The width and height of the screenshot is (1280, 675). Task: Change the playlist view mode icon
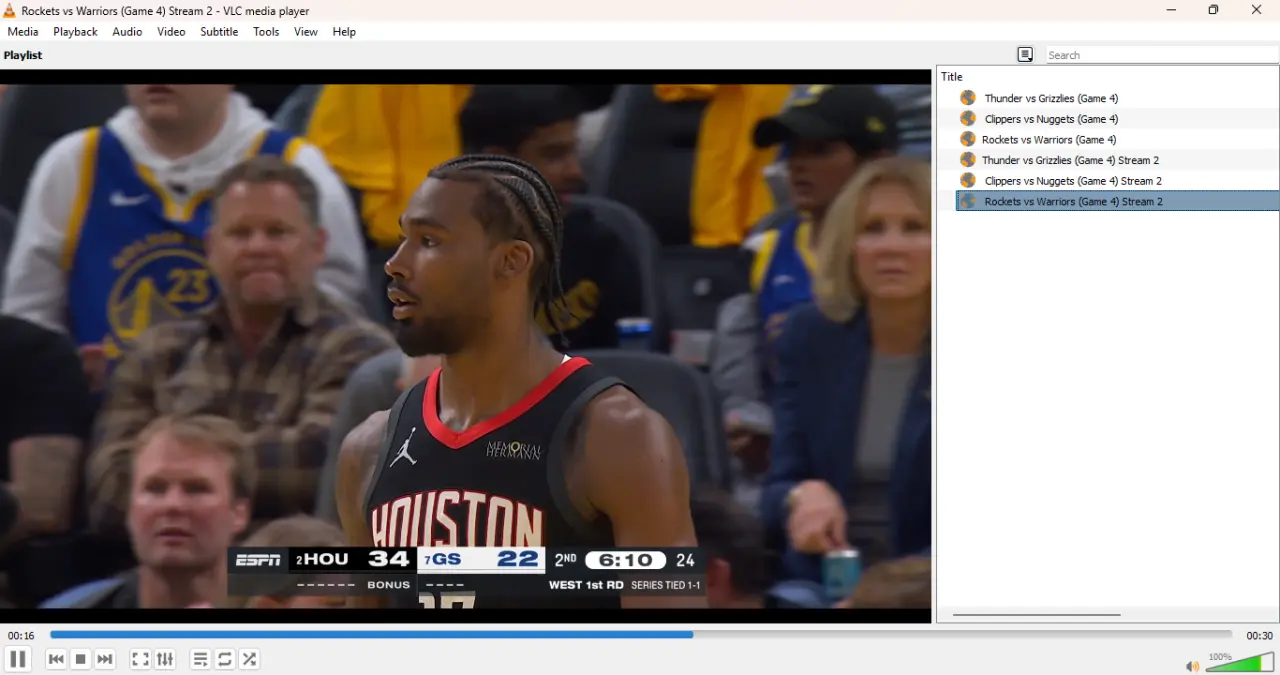[1025, 55]
